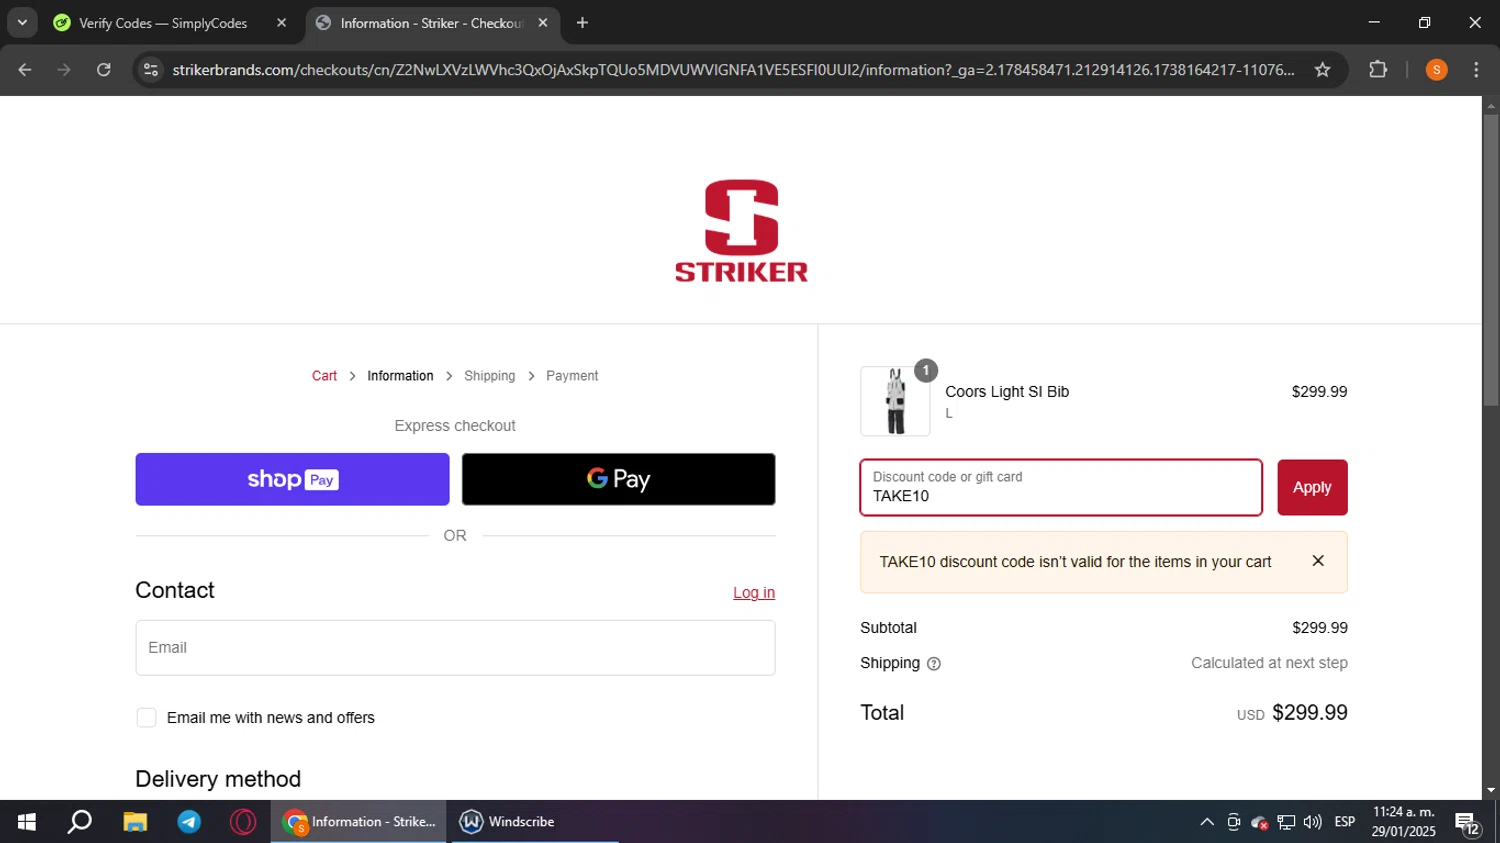Open the tab search dropdown arrow
Image resolution: width=1500 pixels, height=843 pixels.
22,23
